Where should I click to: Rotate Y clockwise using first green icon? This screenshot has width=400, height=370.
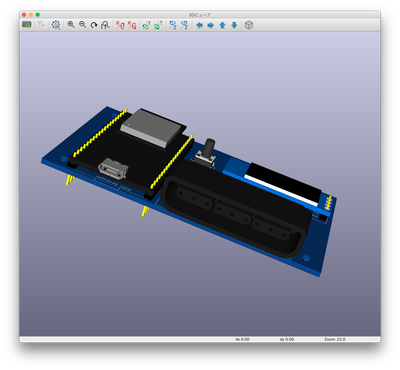point(147,25)
